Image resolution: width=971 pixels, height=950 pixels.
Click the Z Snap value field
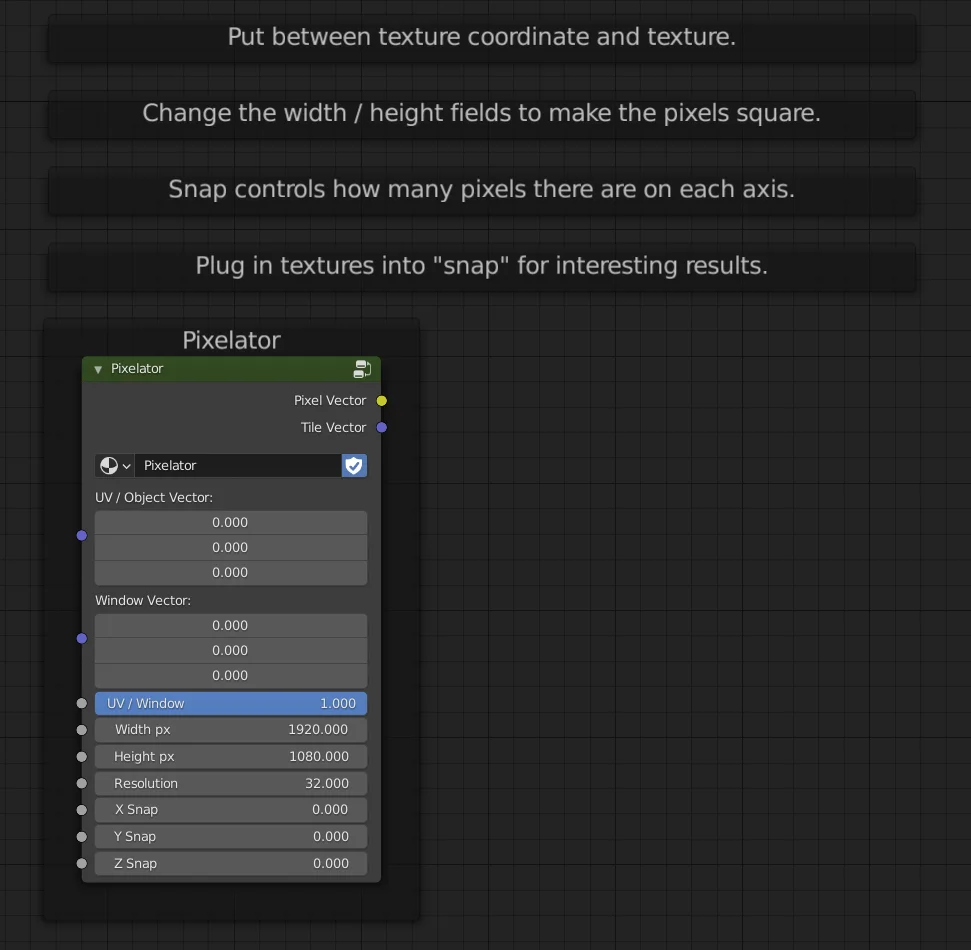coord(231,863)
